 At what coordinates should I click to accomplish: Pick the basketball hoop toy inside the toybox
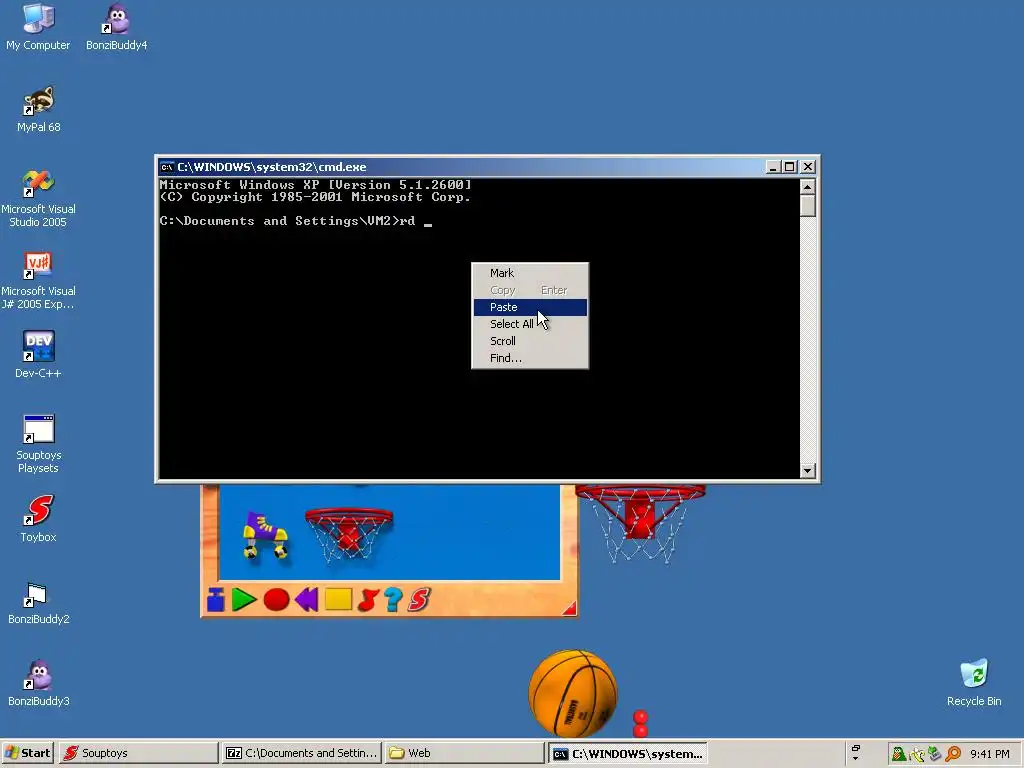[x=349, y=534]
